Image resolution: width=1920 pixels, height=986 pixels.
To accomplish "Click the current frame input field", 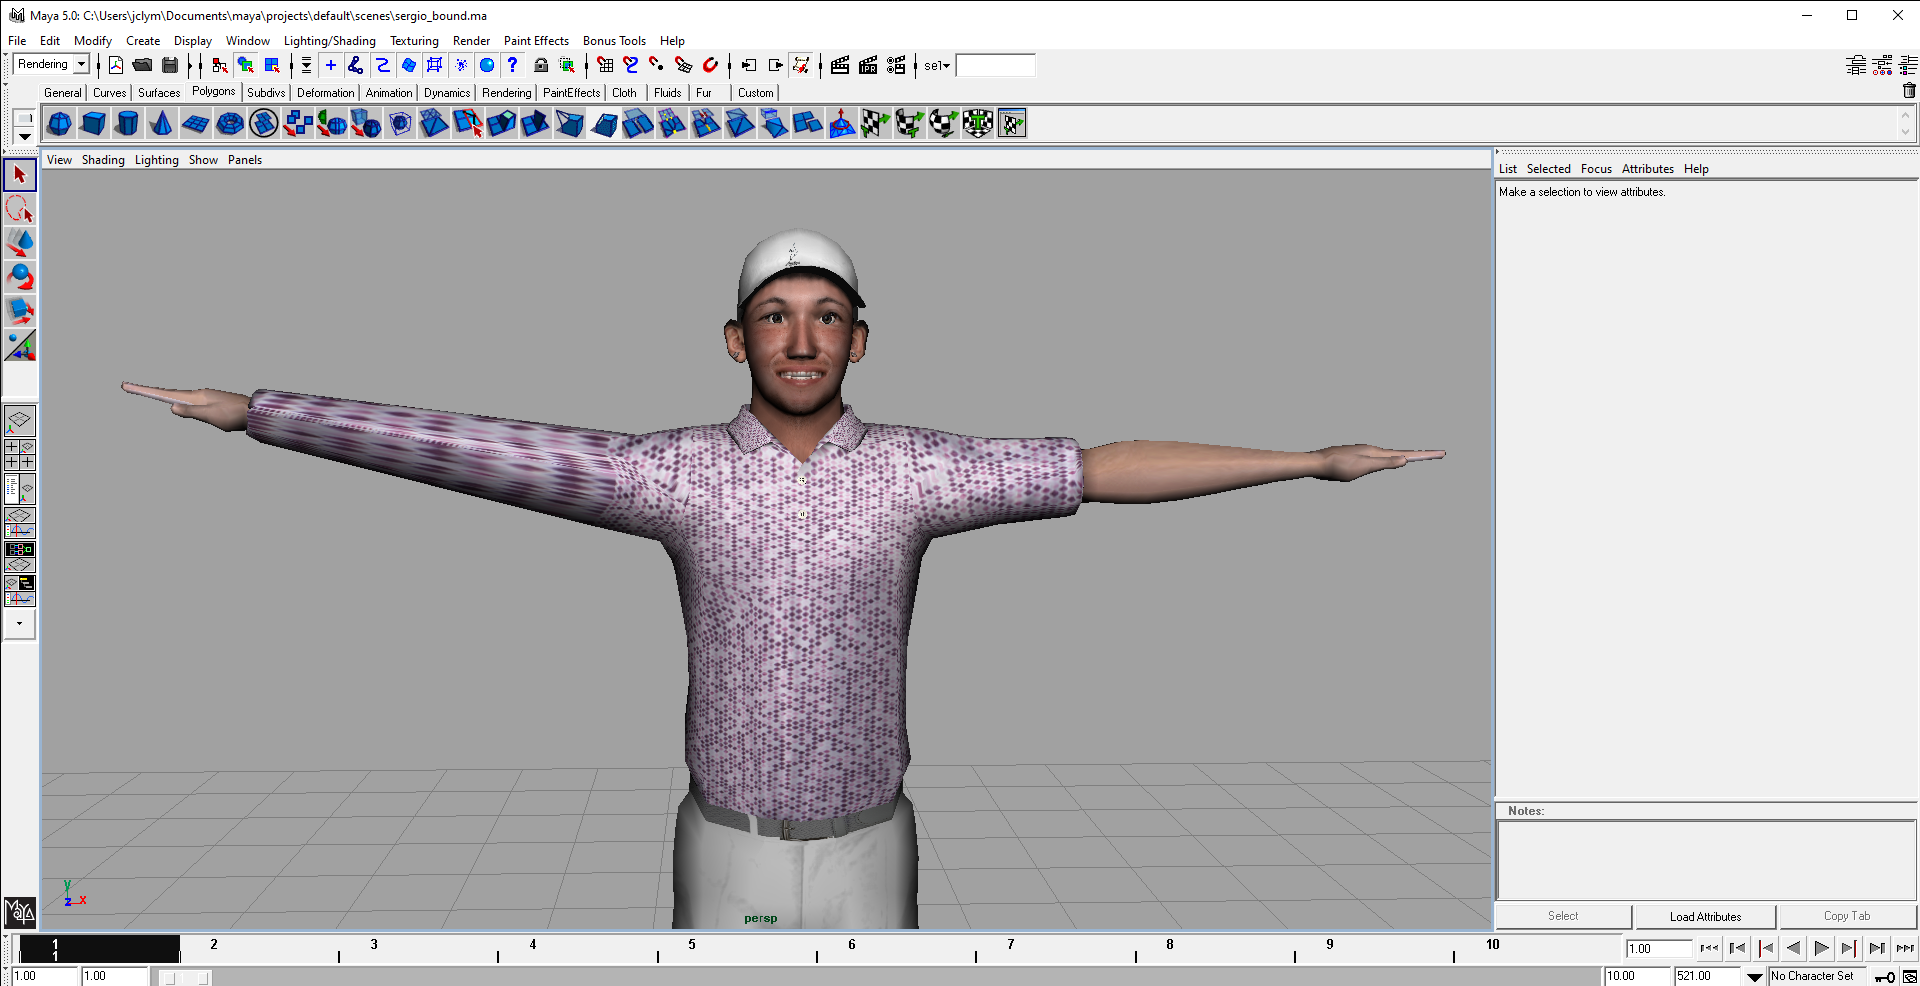I will click(1658, 949).
